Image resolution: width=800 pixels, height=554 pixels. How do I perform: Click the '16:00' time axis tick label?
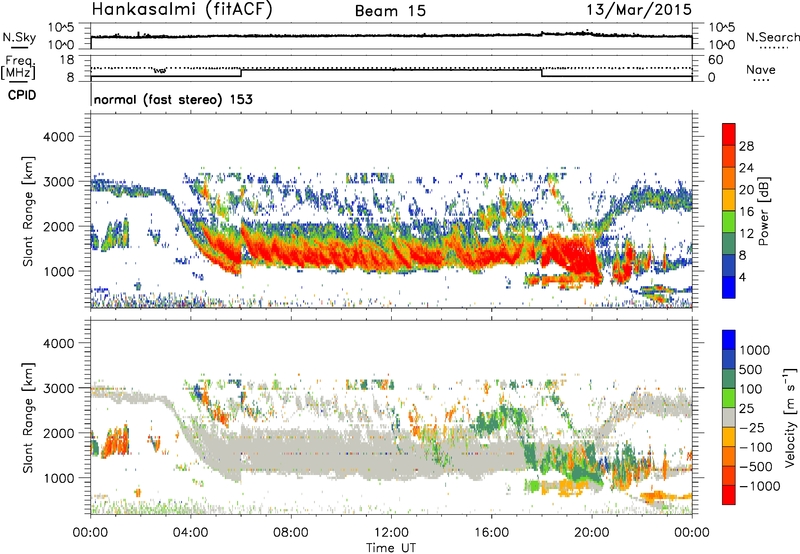point(491,533)
